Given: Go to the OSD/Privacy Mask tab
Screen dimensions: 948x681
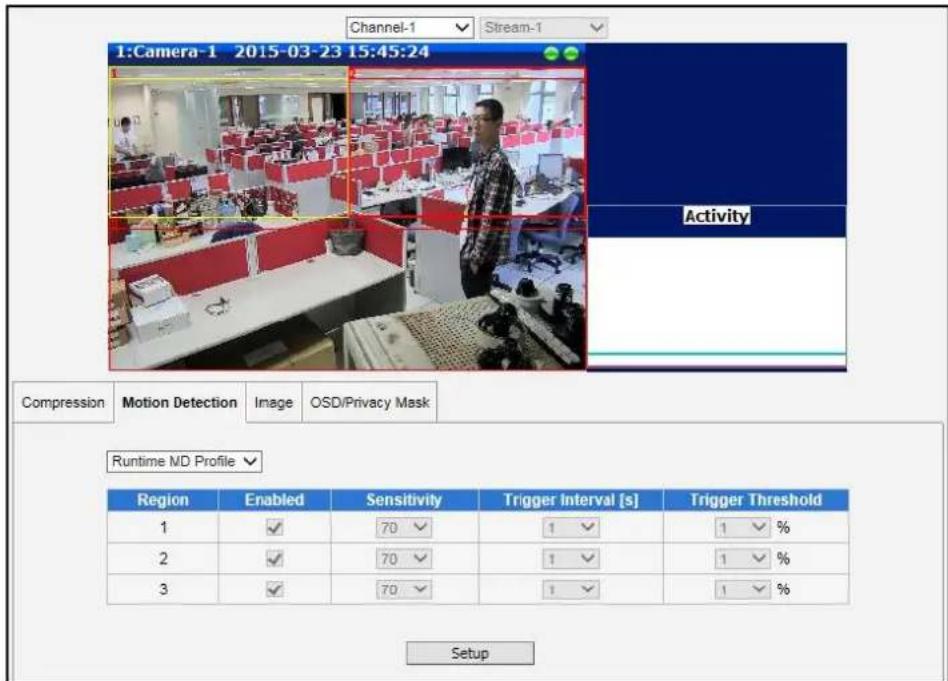Looking at the screenshot, I should 369,403.
